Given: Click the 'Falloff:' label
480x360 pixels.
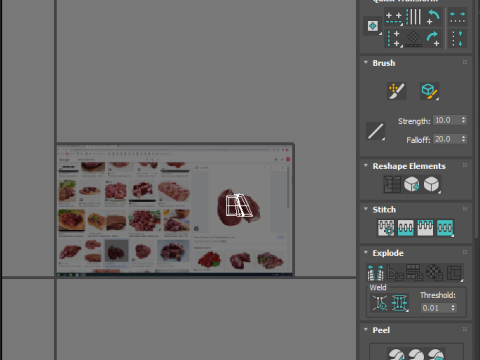Looking at the screenshot, I should coord(418,140).
